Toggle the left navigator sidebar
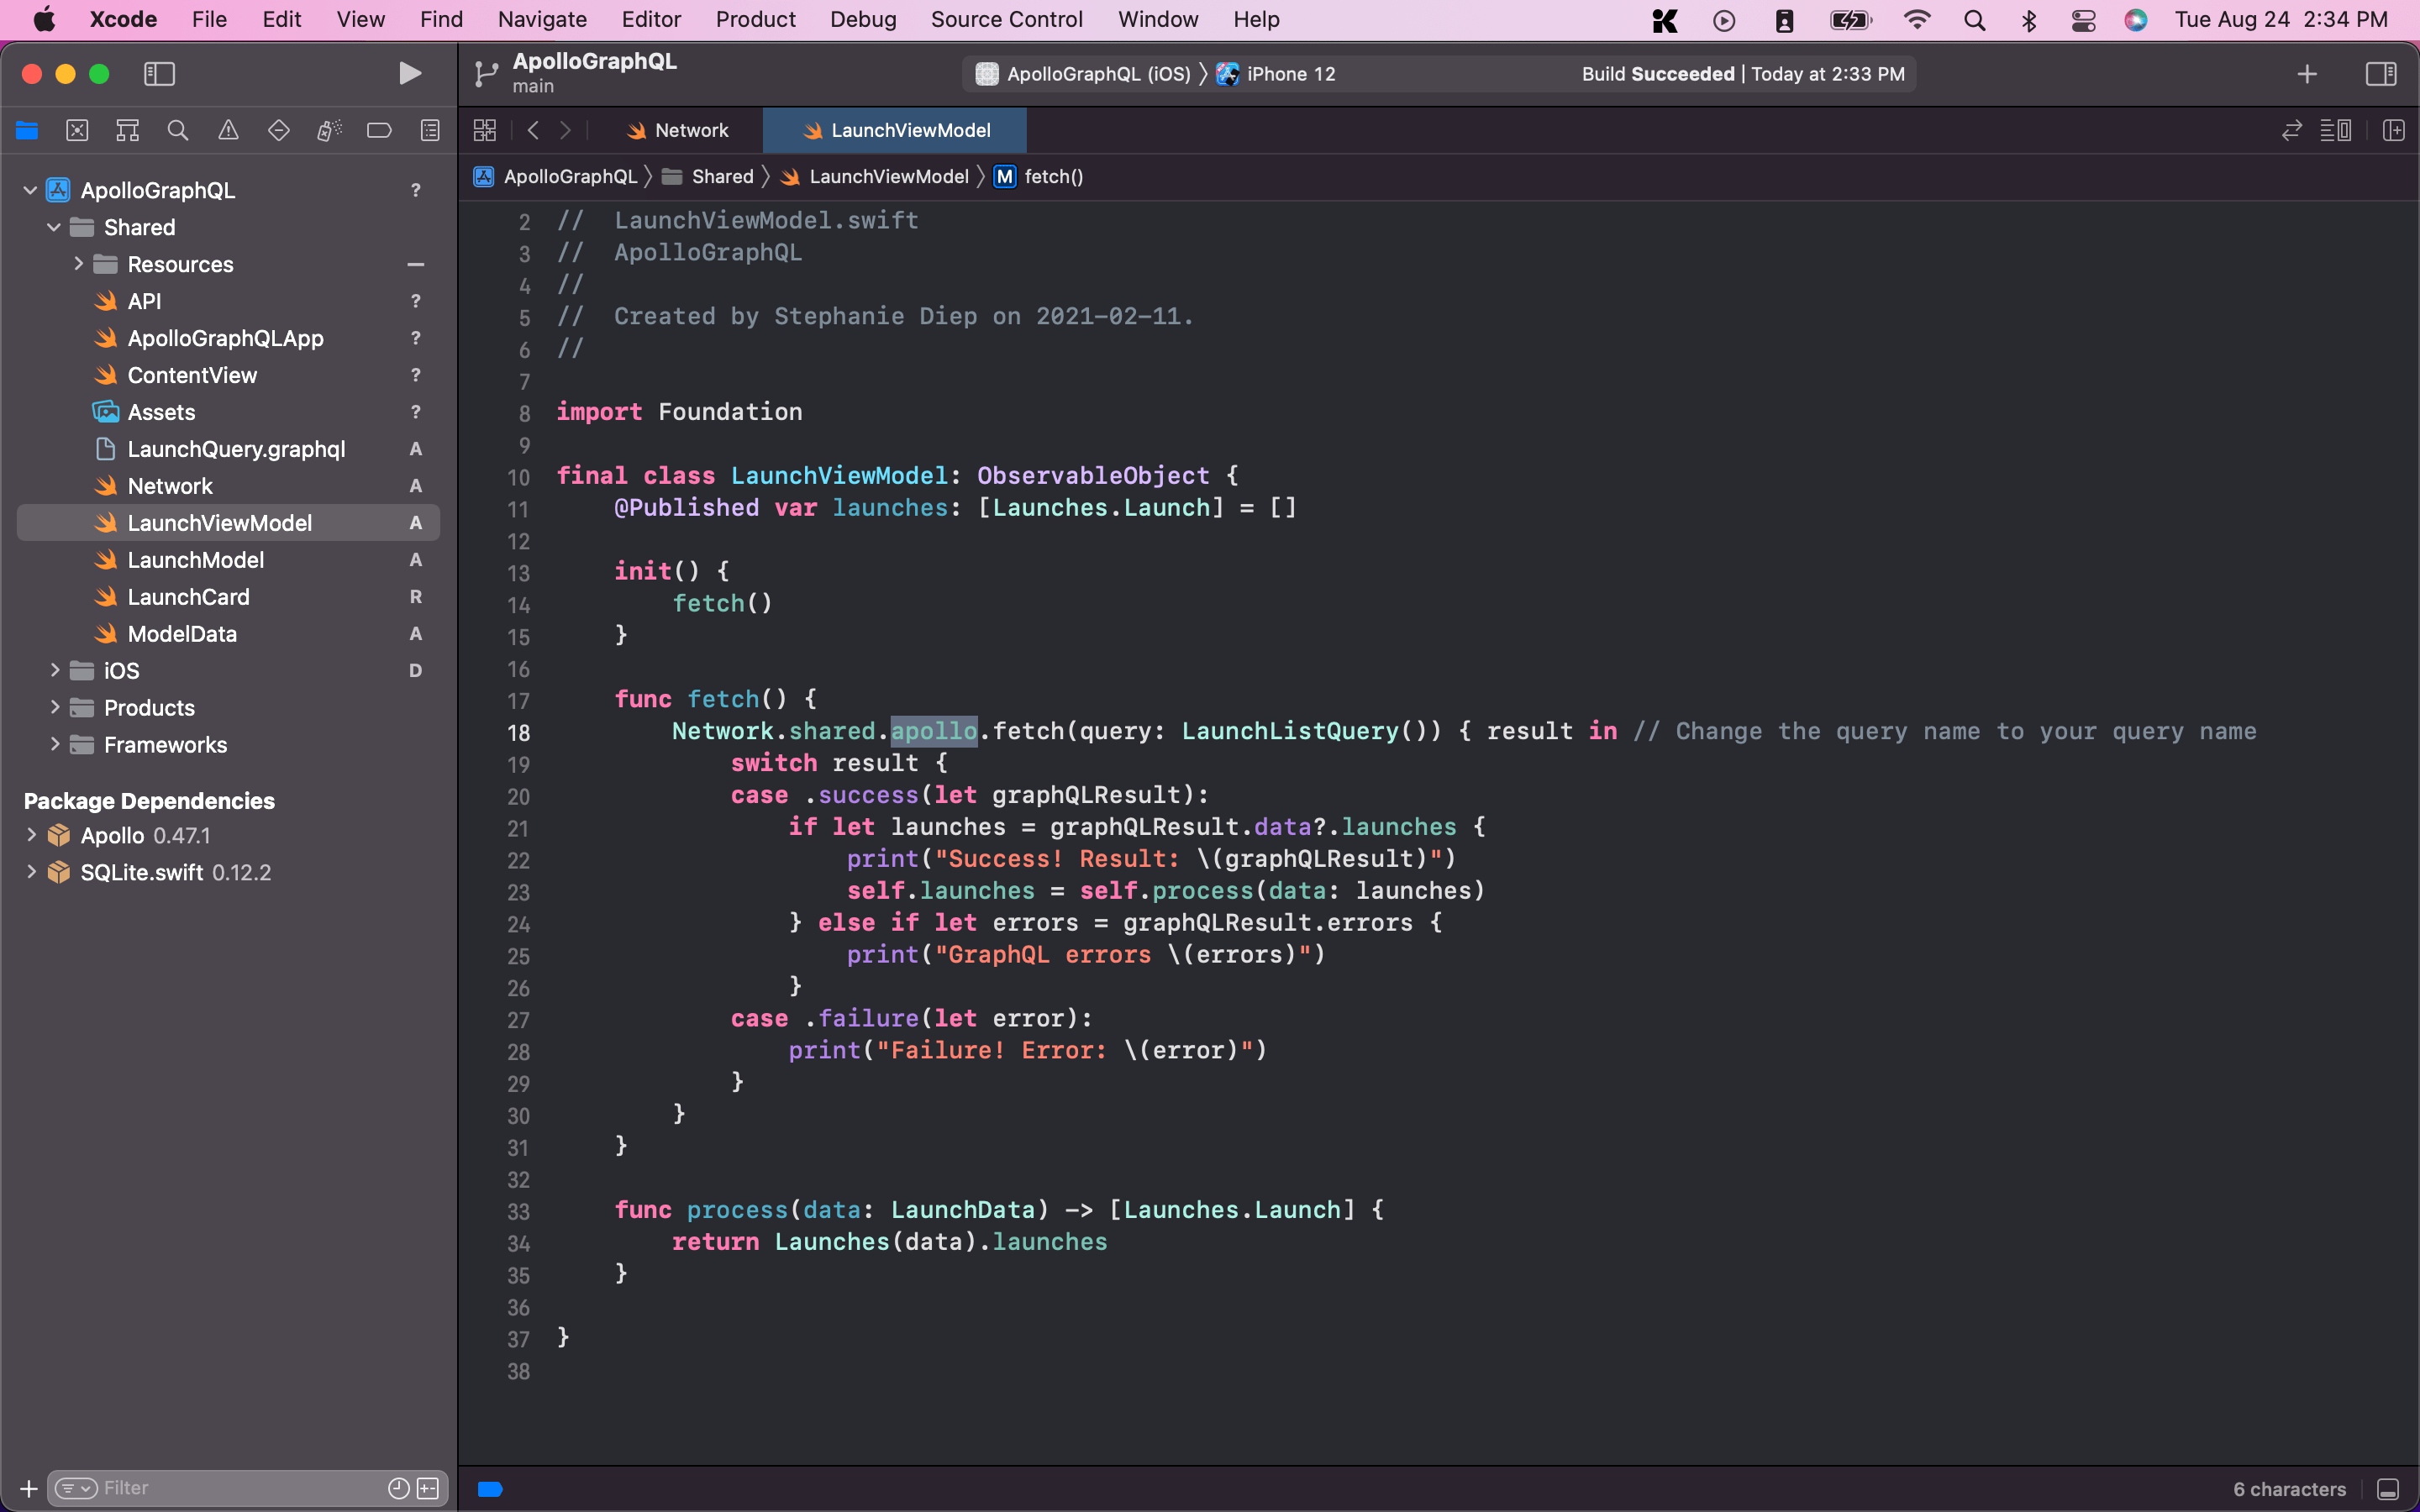 pyautogui.click(x=159, y=73)
